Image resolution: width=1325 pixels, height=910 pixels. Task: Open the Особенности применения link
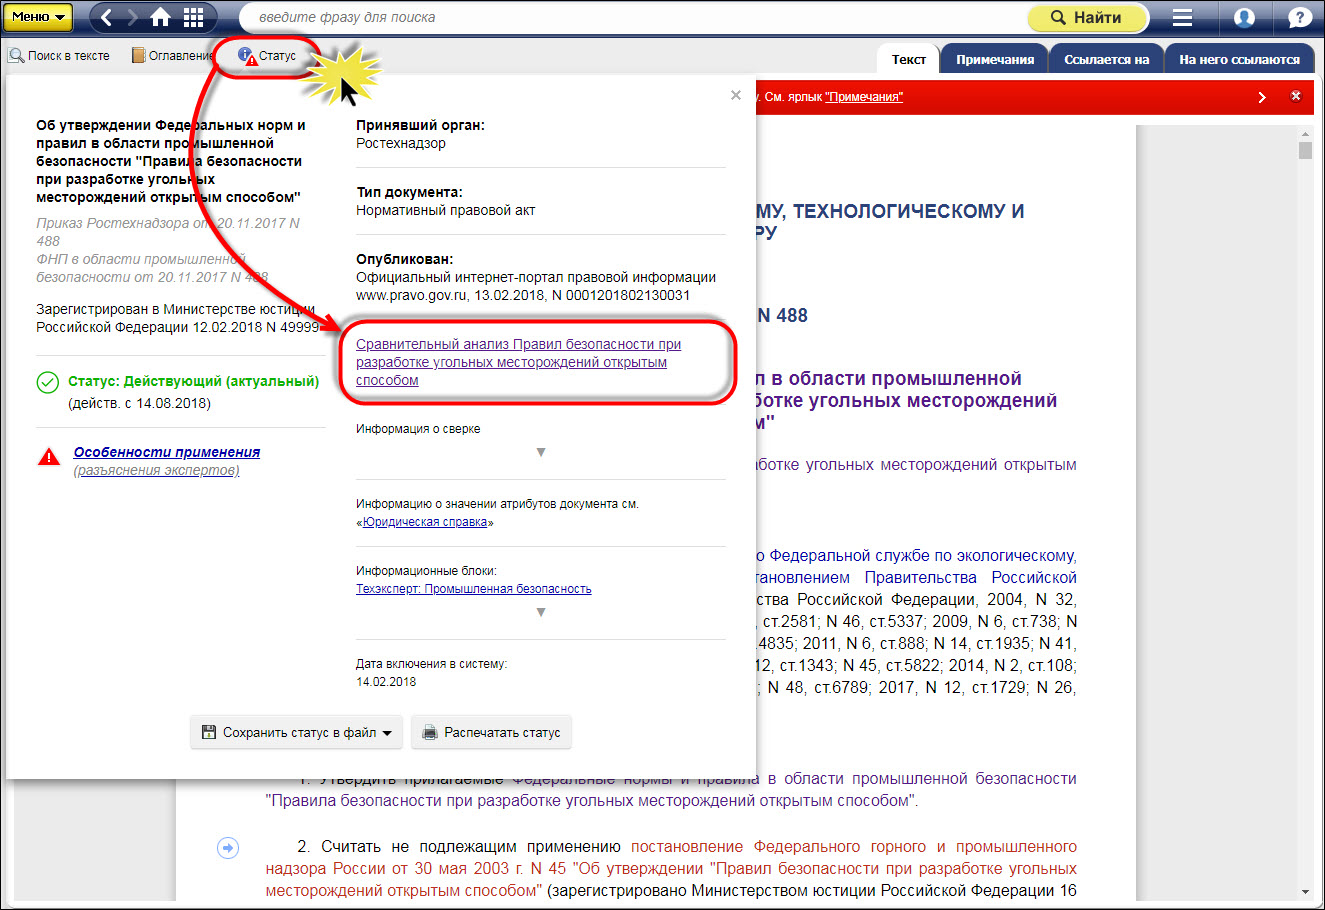[166, 452]
